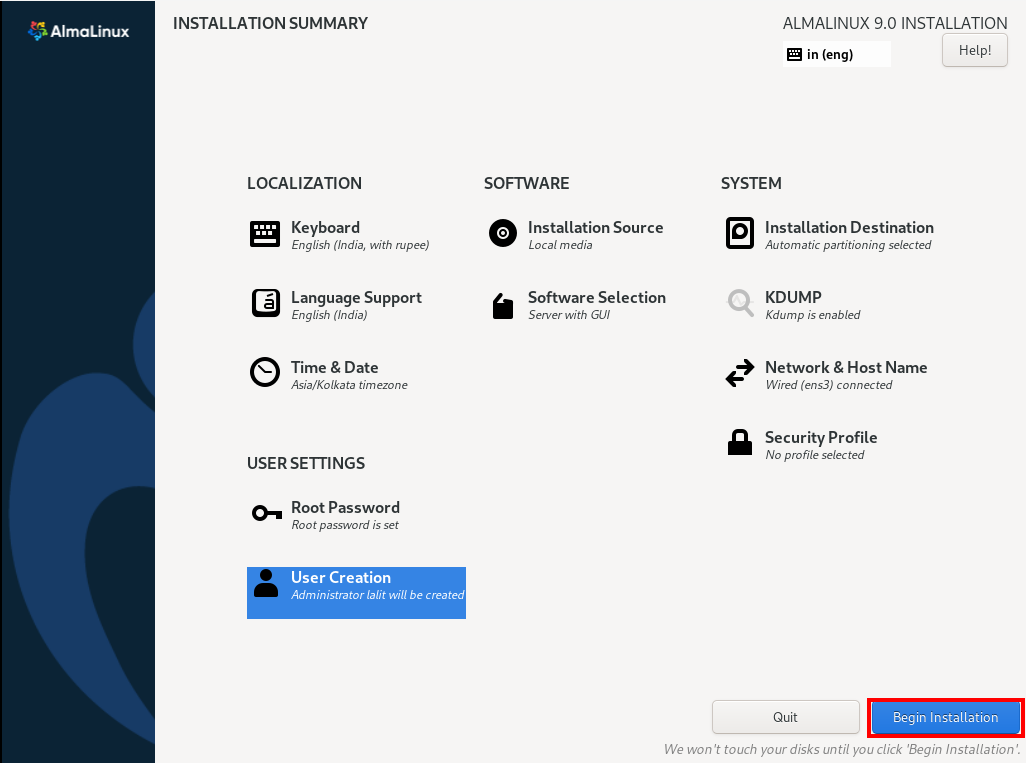Click the Network & Host Name arrows icon
1026x763 pixels.
(739, 374)
